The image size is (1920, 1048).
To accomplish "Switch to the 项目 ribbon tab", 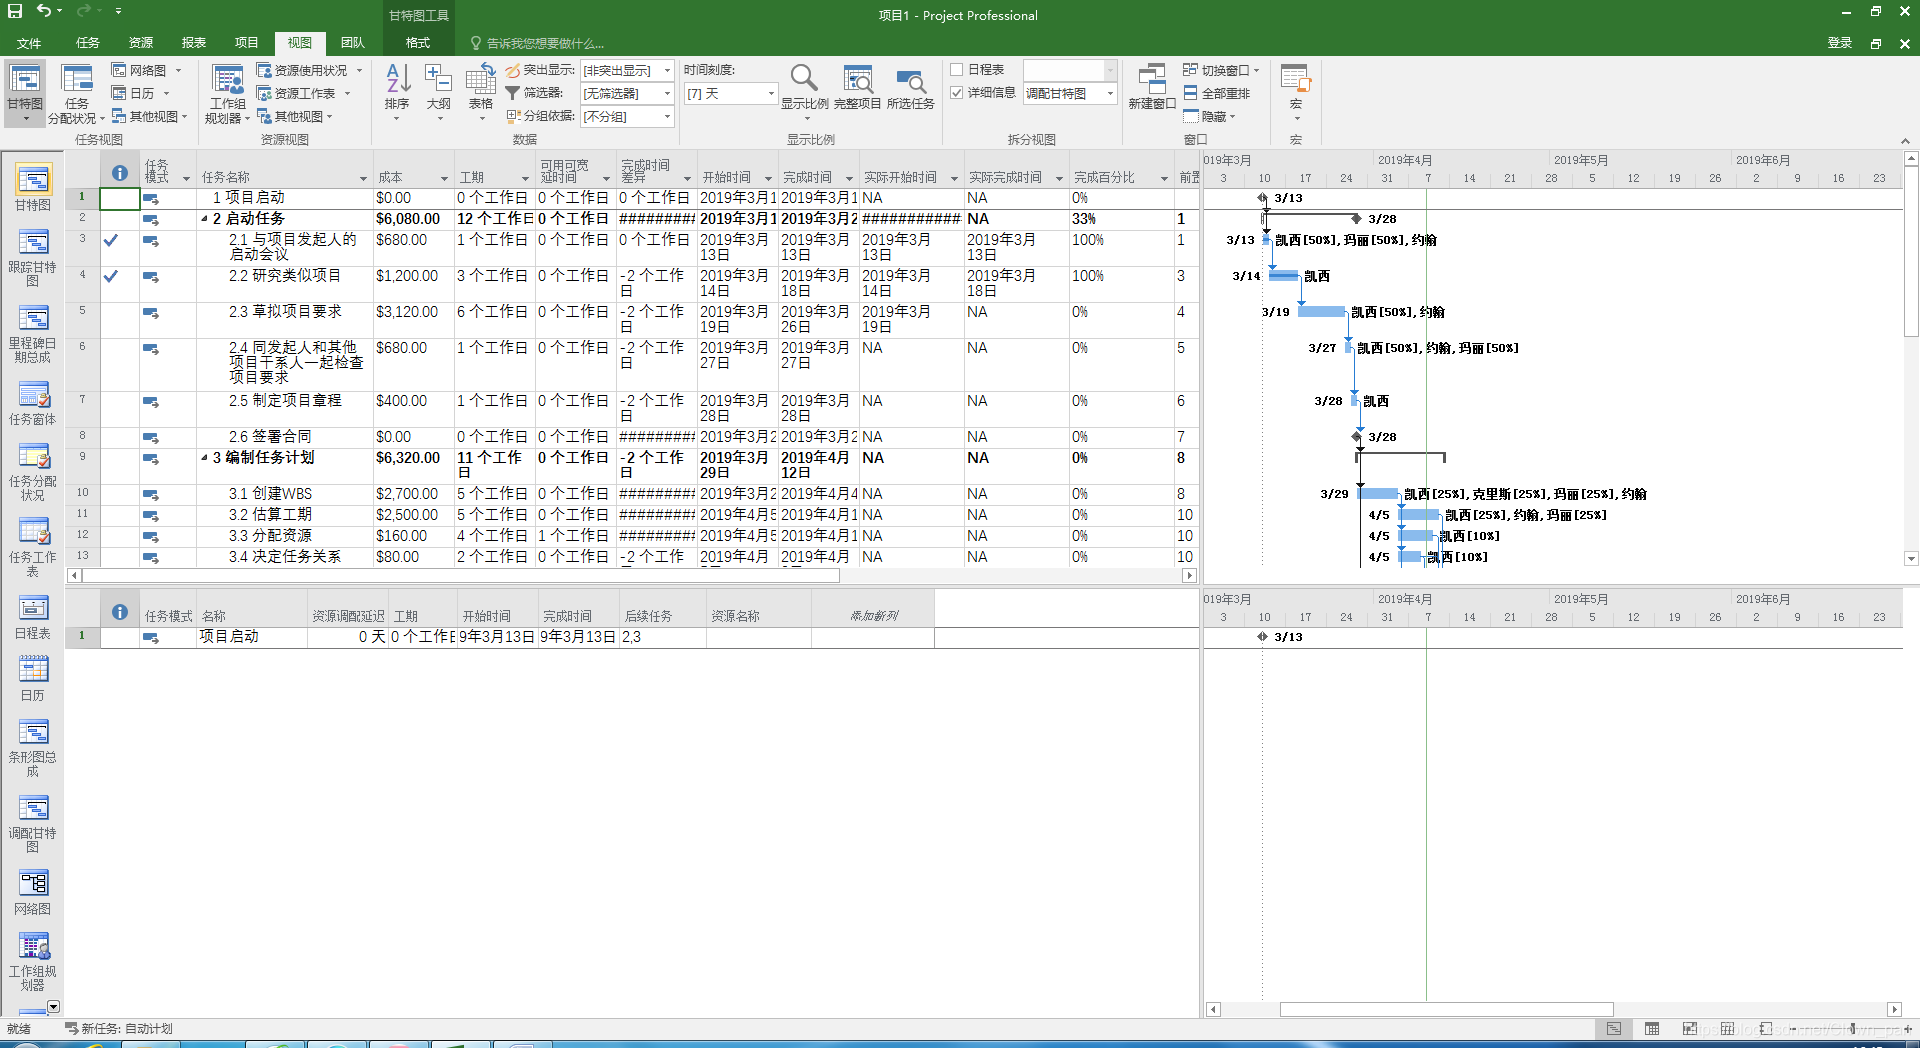I will [247, 43].
